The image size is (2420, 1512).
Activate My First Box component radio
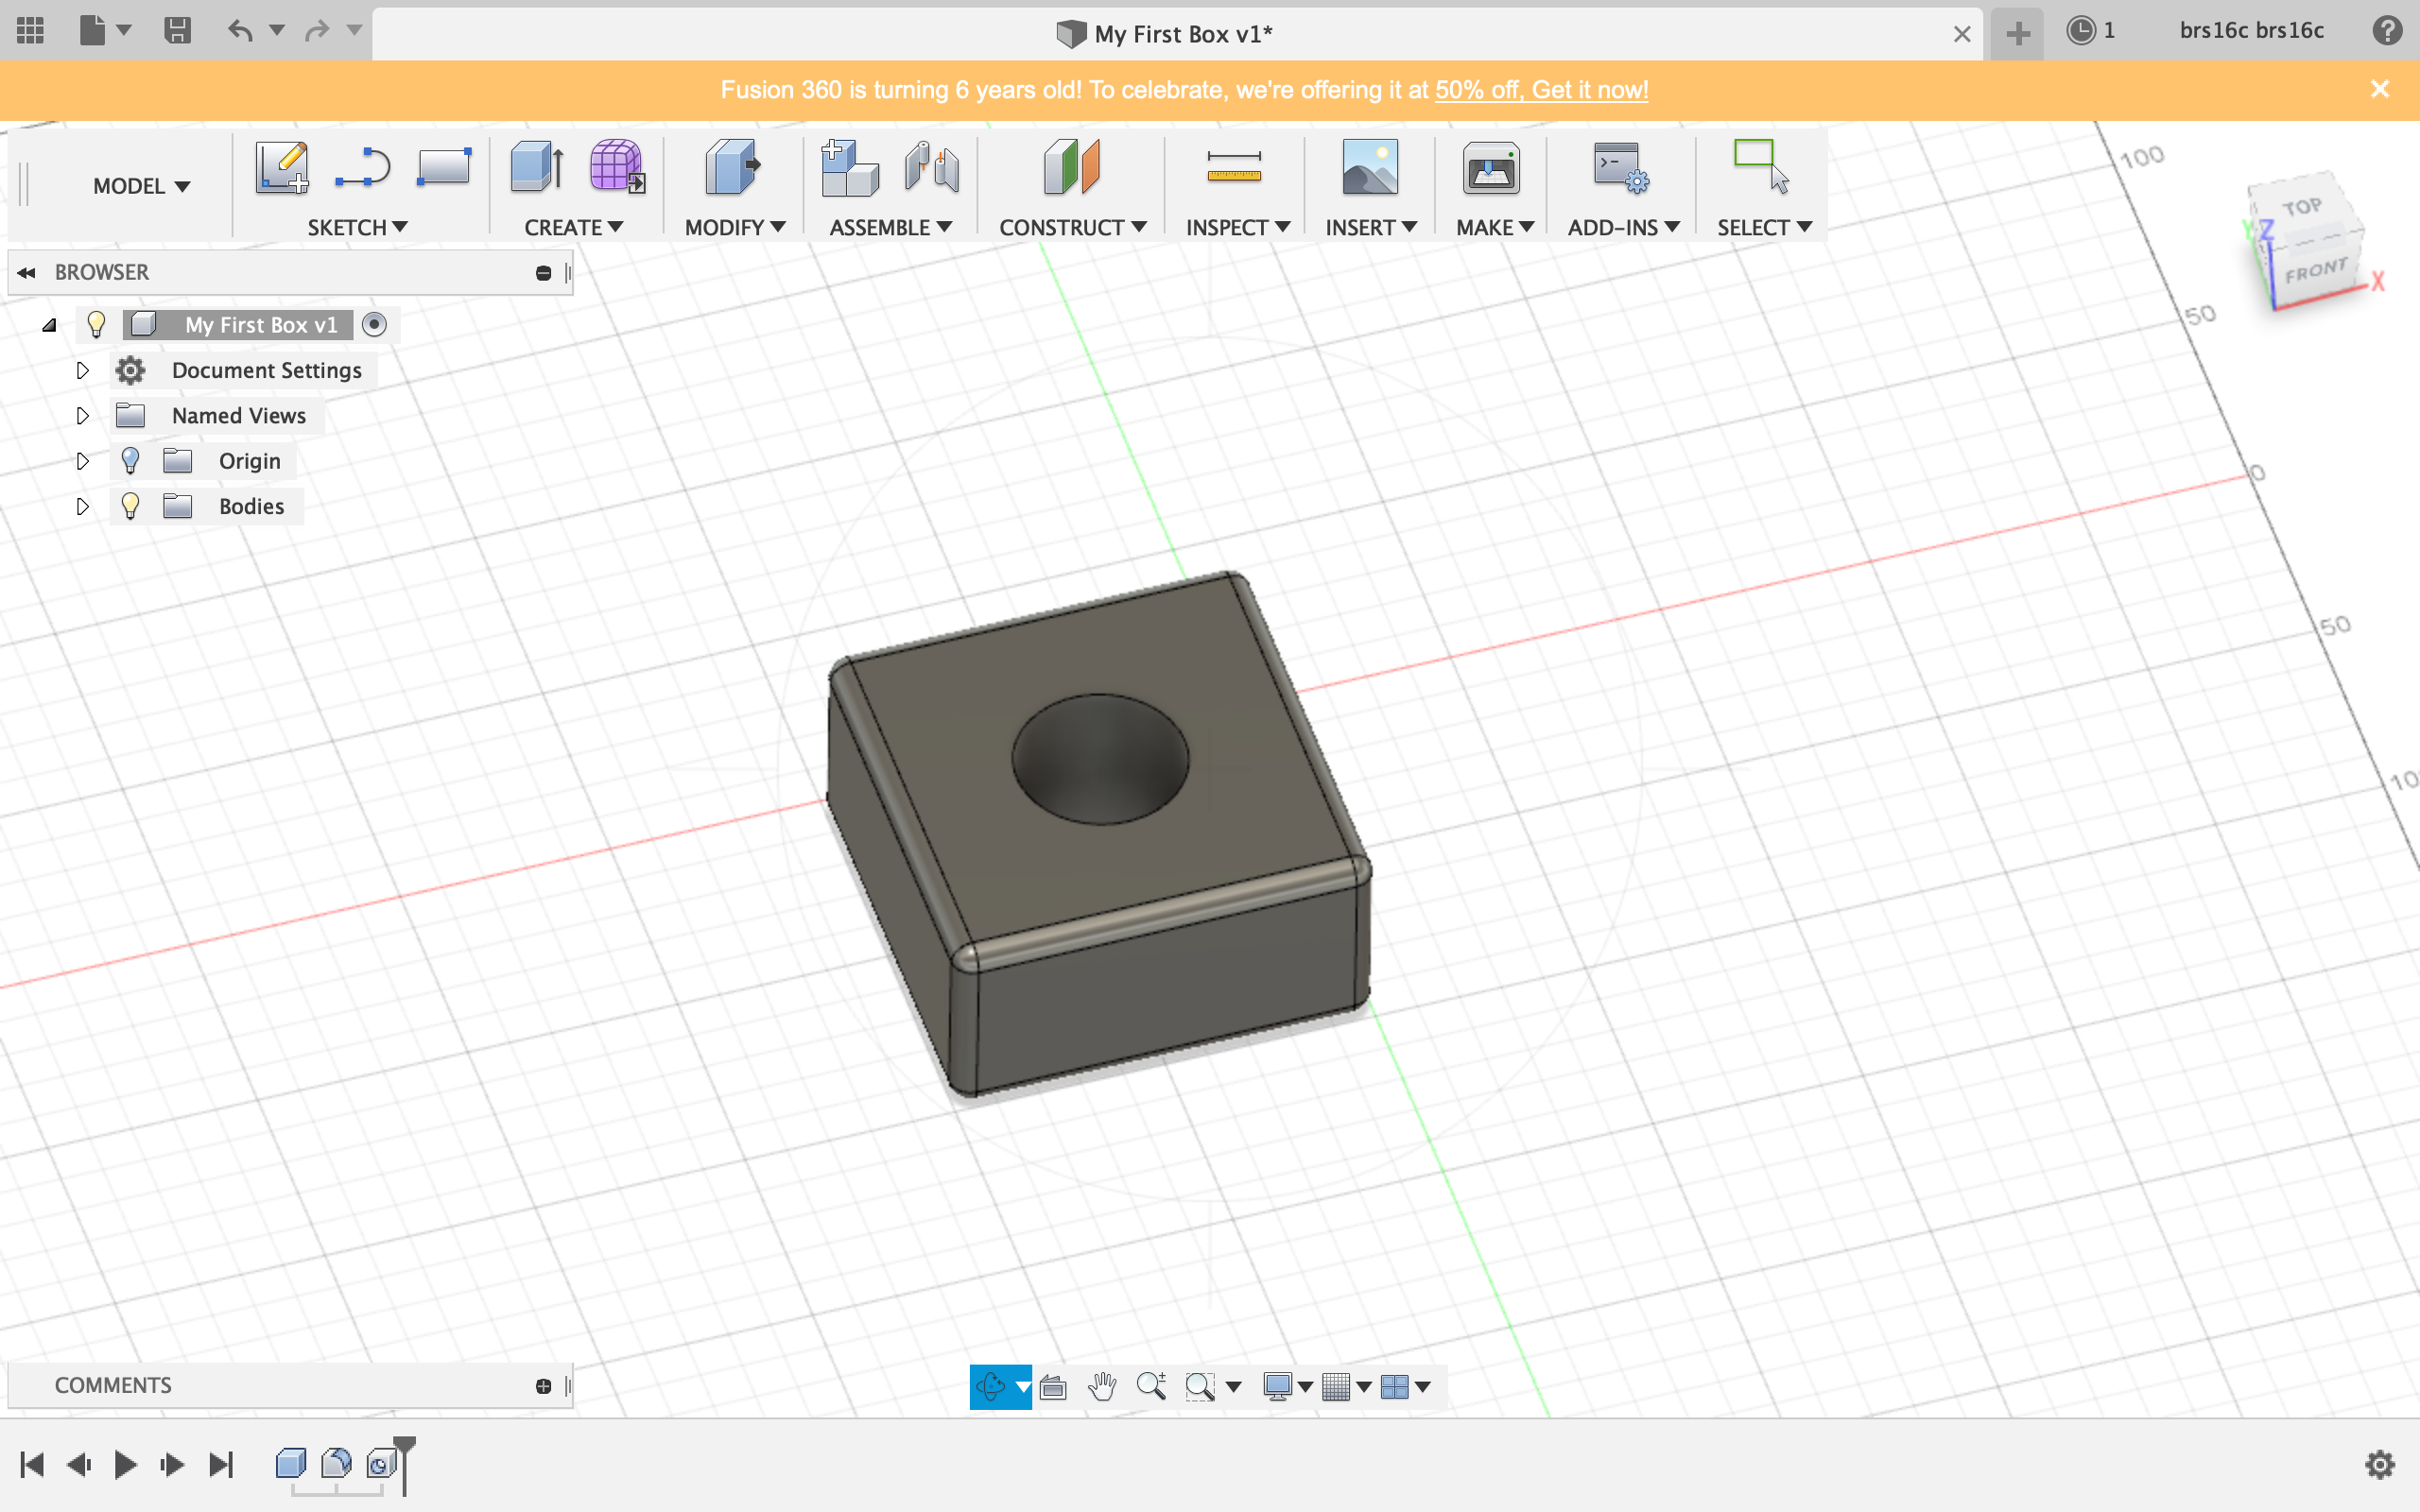(374, 325)
